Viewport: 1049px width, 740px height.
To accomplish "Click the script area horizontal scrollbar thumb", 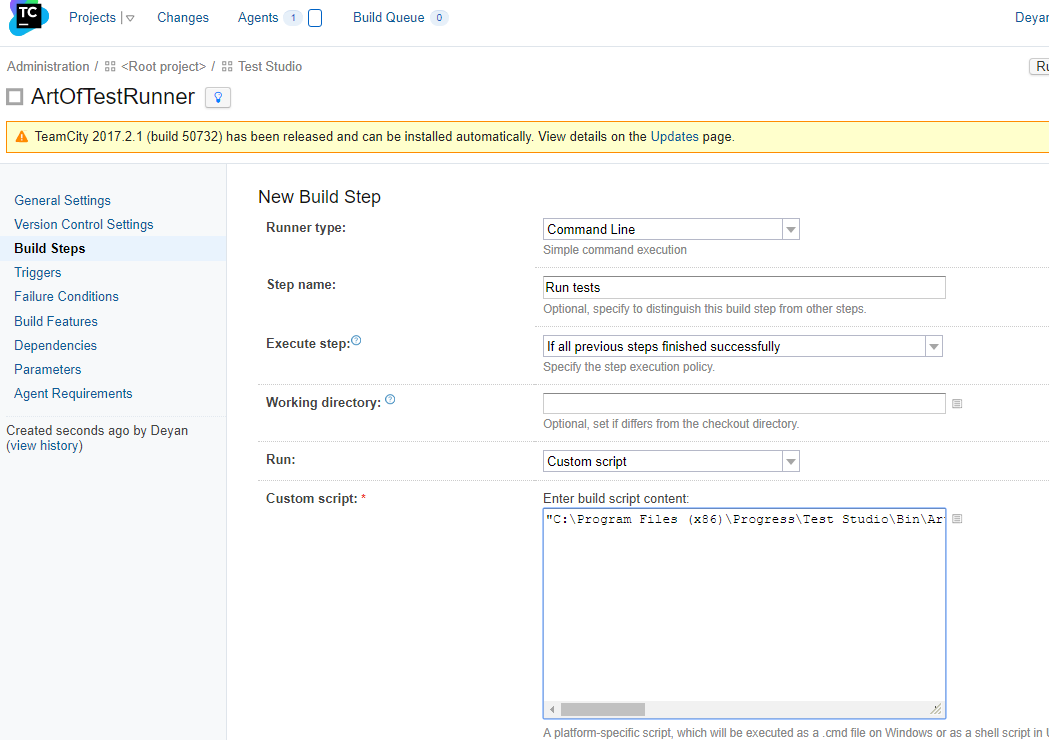I will (603, 709).
